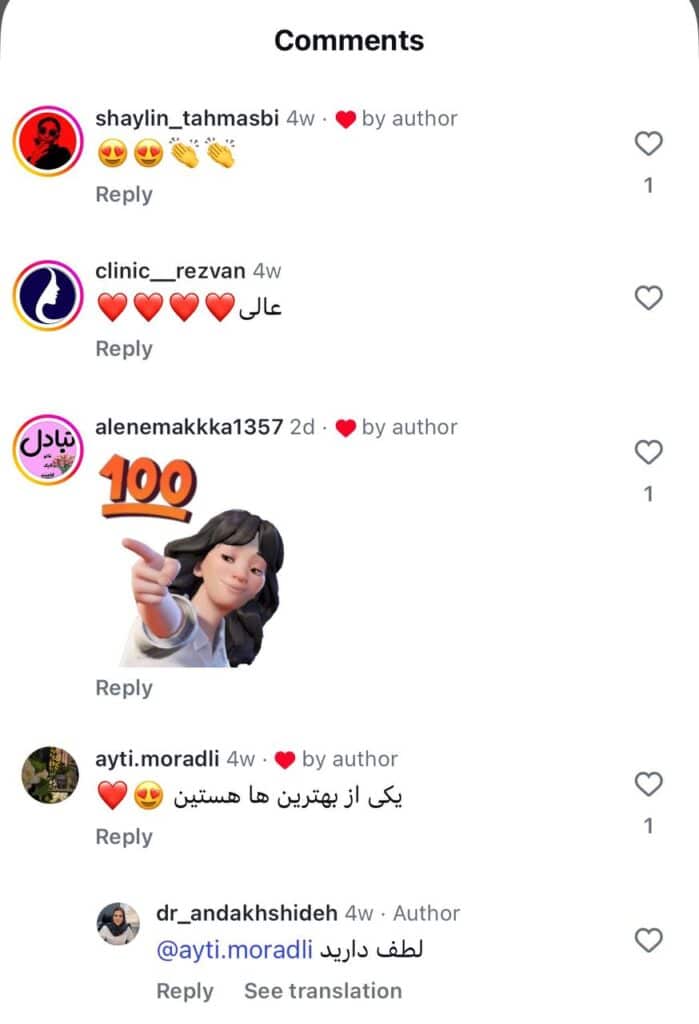Open the dr_andakhshideh username

click(246, 913)
